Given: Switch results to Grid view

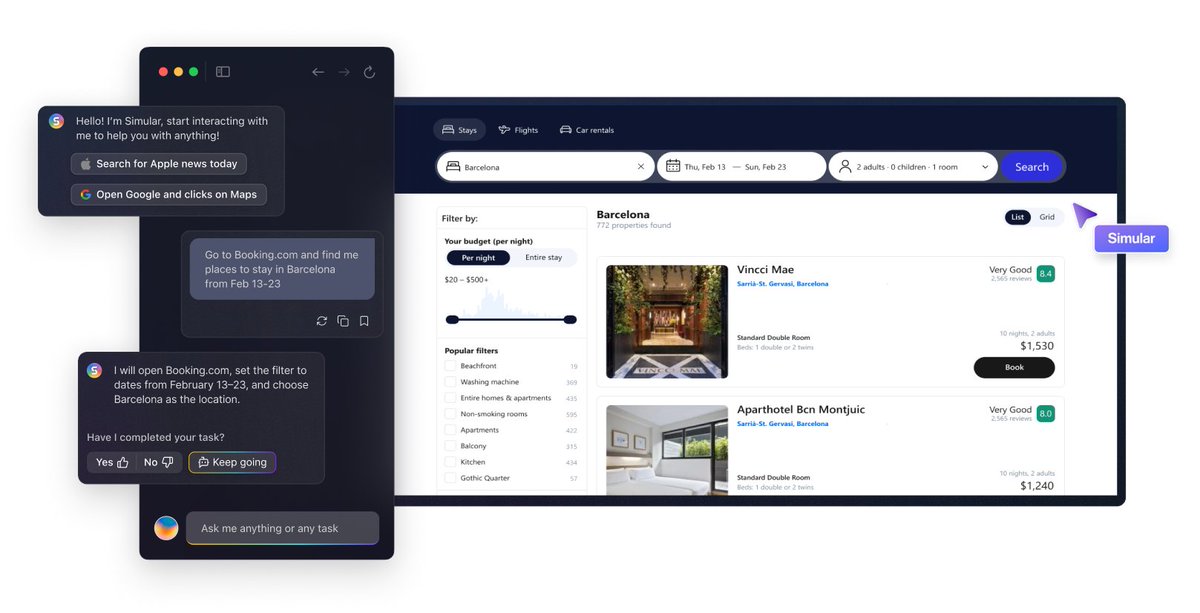Looking at the screenshot, I should click(1046, 216).
